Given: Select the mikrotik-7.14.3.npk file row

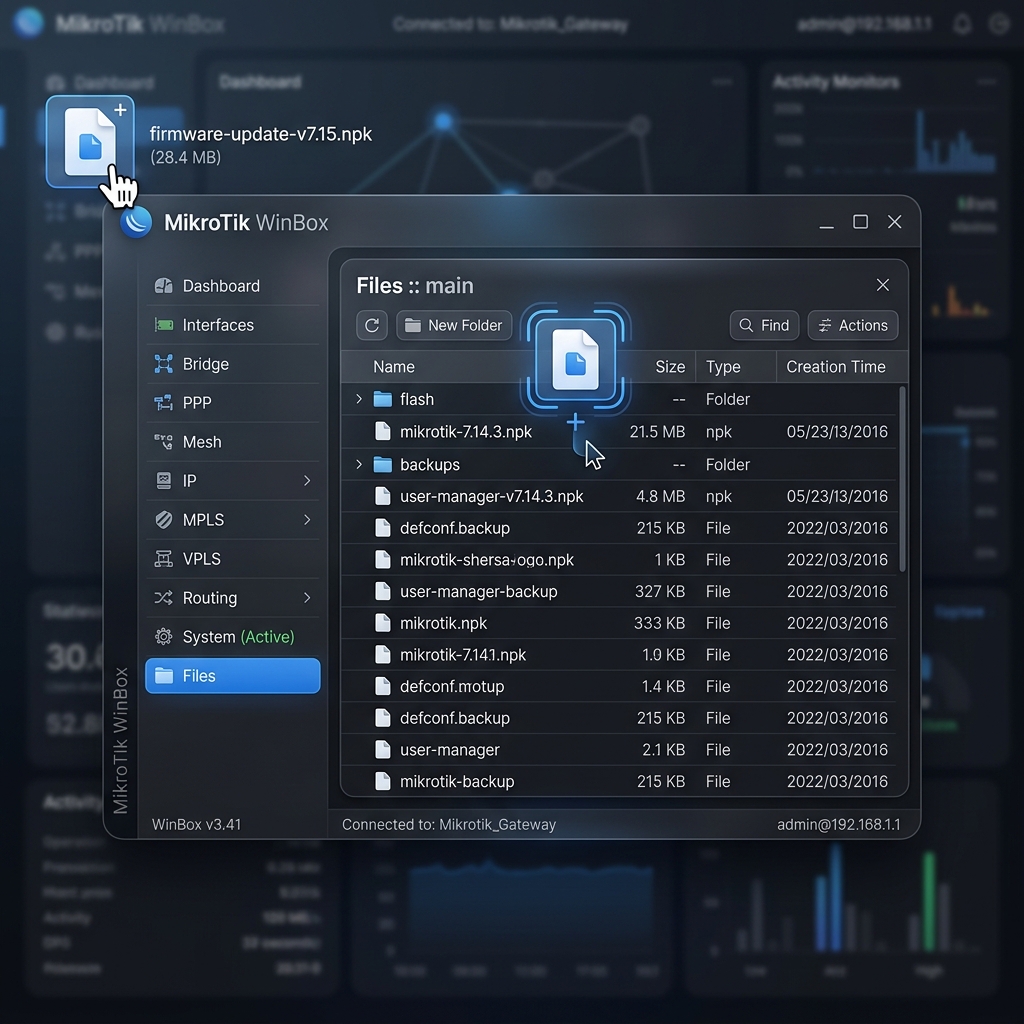Looking at the screenshot, I should click(619, 432).
